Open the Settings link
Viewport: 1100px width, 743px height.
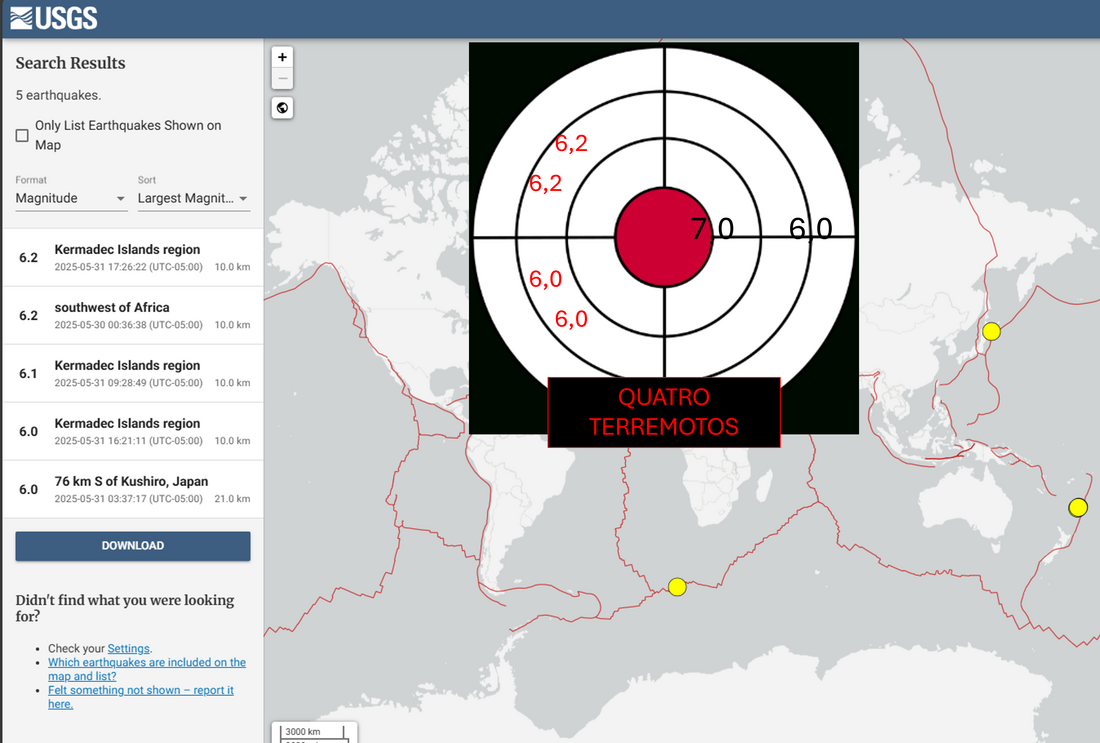128,648
